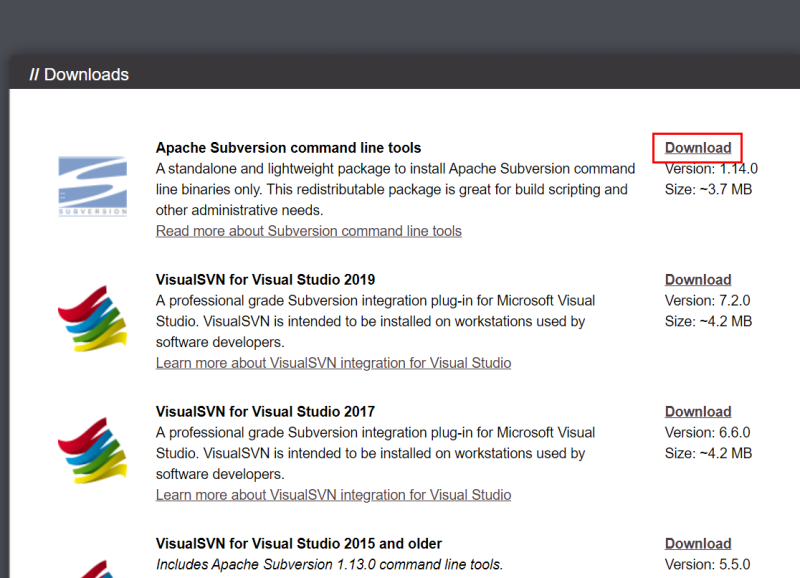Click the Apache Subversion logo icon
800x578 pixels.
pos(92,186)
